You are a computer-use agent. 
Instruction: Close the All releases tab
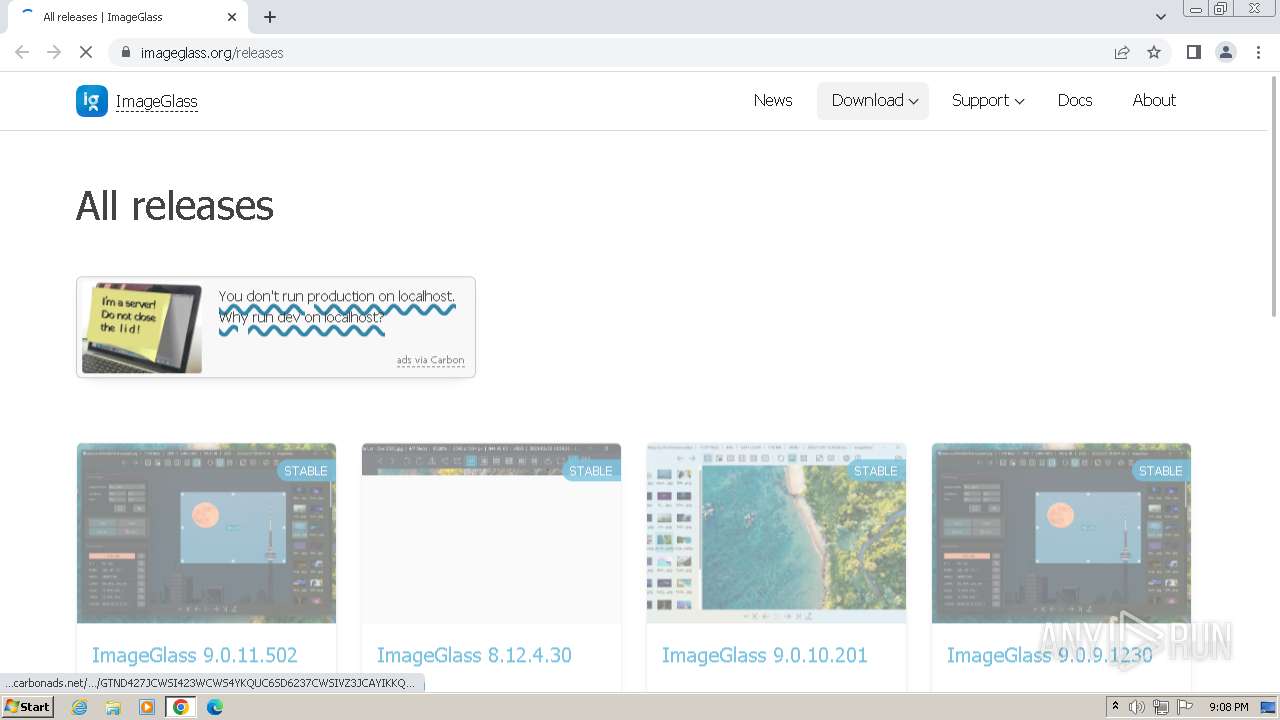pos(232,17)
